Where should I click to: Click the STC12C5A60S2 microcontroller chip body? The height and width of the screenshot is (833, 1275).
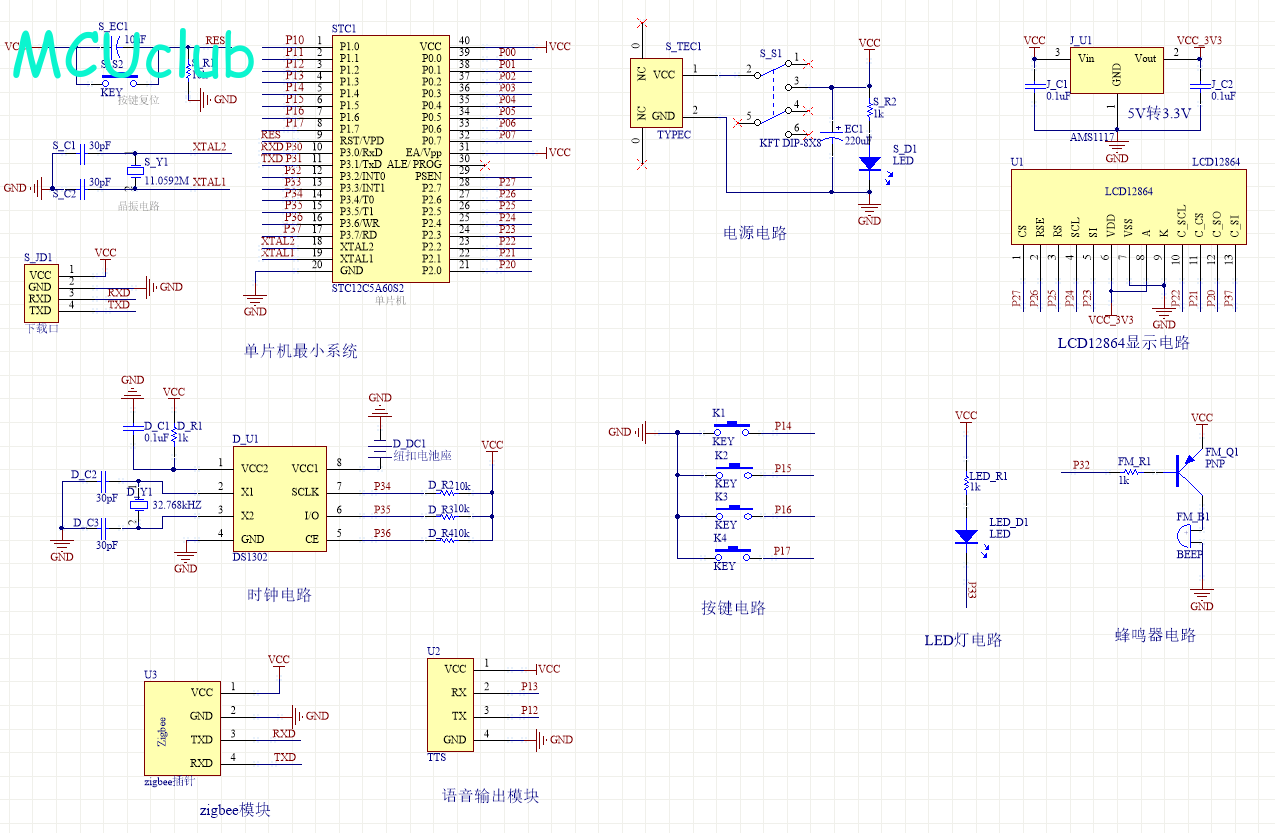pos(390,160)
